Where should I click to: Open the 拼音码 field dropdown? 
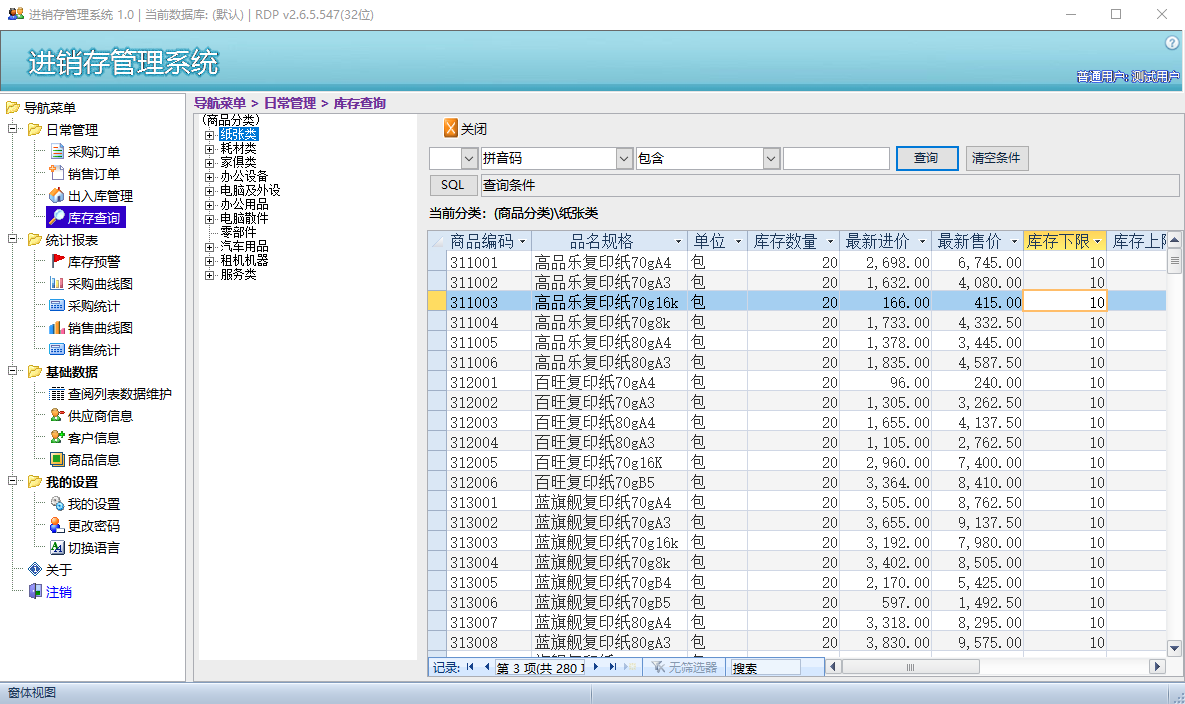pos(624,159)
